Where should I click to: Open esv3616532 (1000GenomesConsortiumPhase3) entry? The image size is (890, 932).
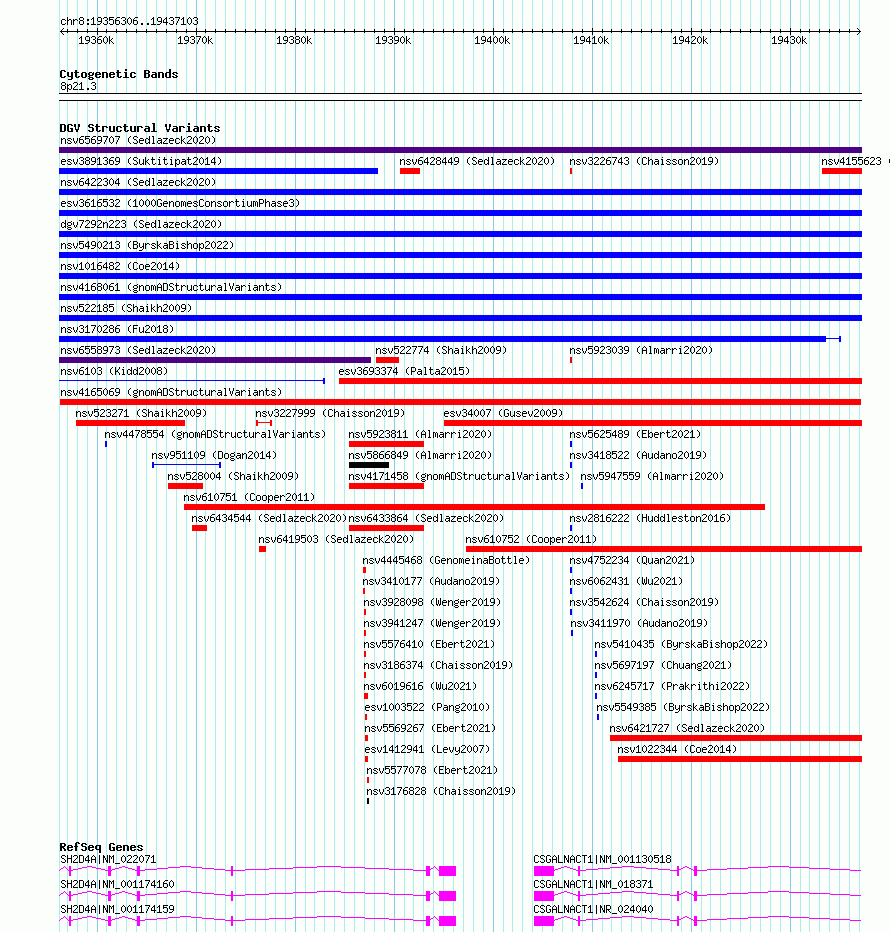point(180,203)
